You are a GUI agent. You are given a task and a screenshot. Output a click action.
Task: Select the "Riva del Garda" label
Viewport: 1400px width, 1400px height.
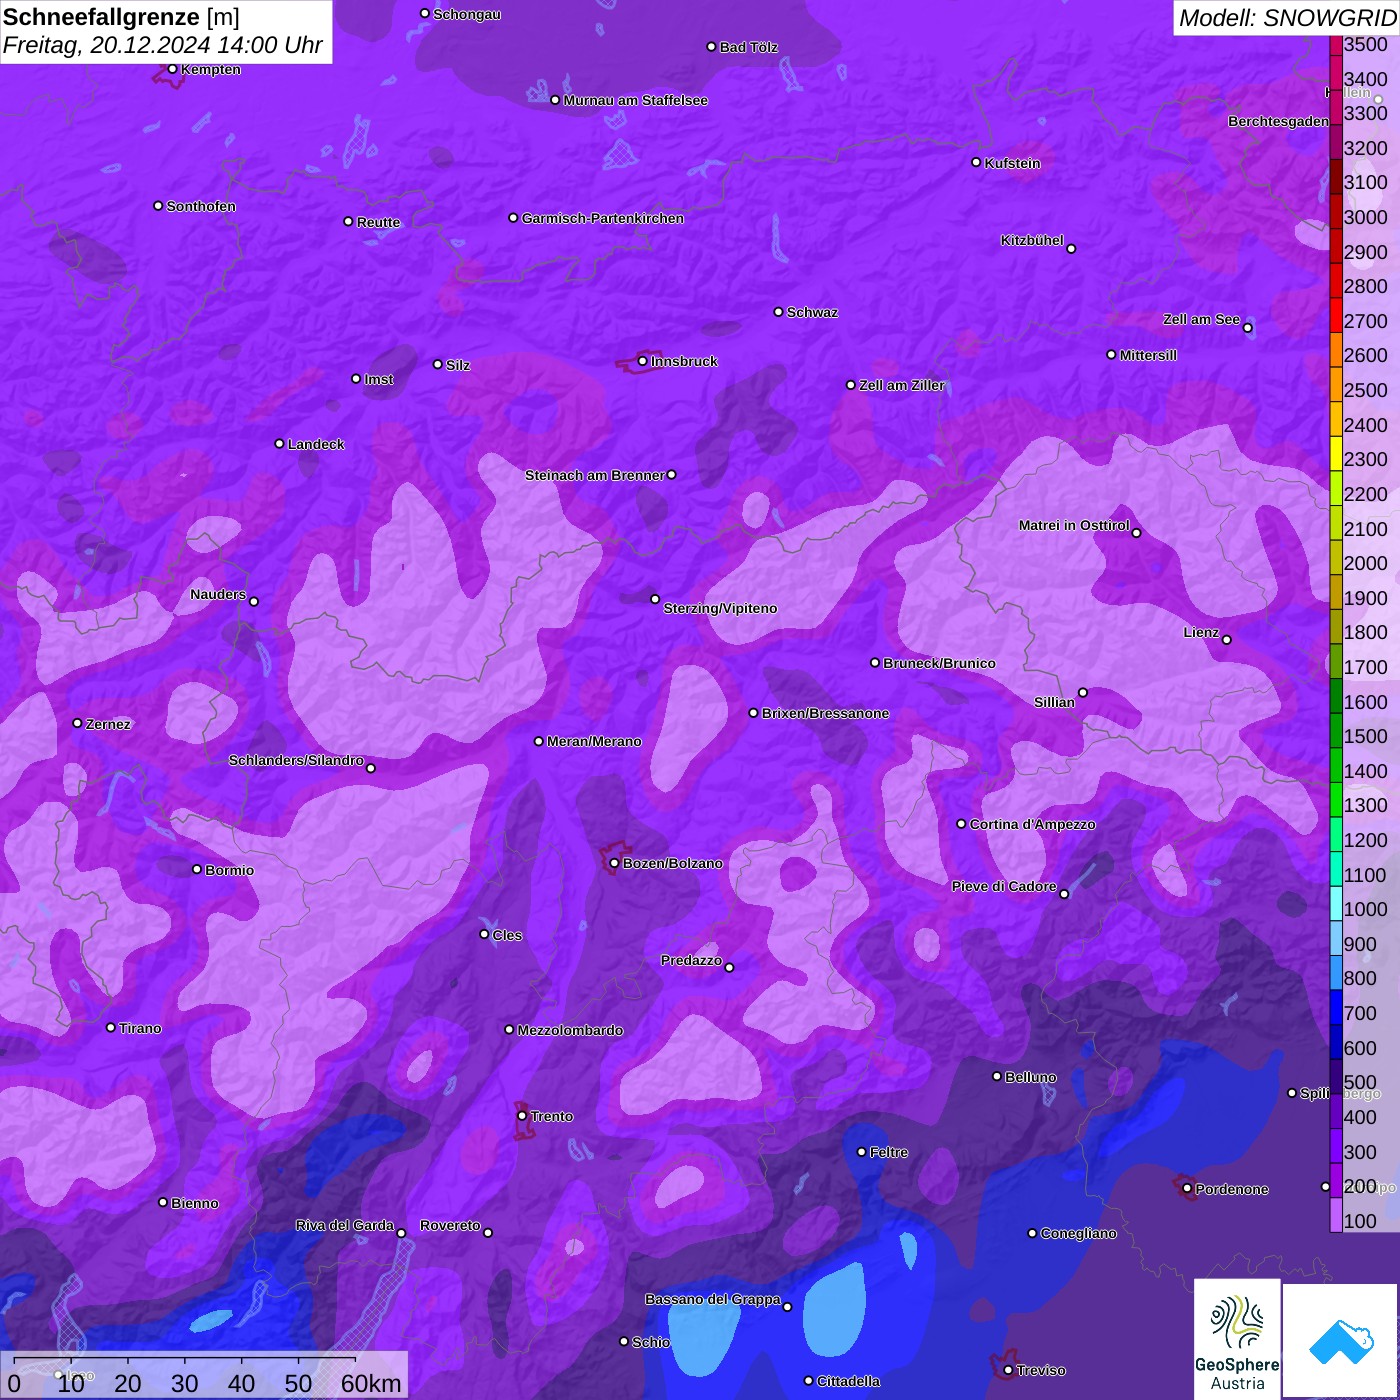345,1225
